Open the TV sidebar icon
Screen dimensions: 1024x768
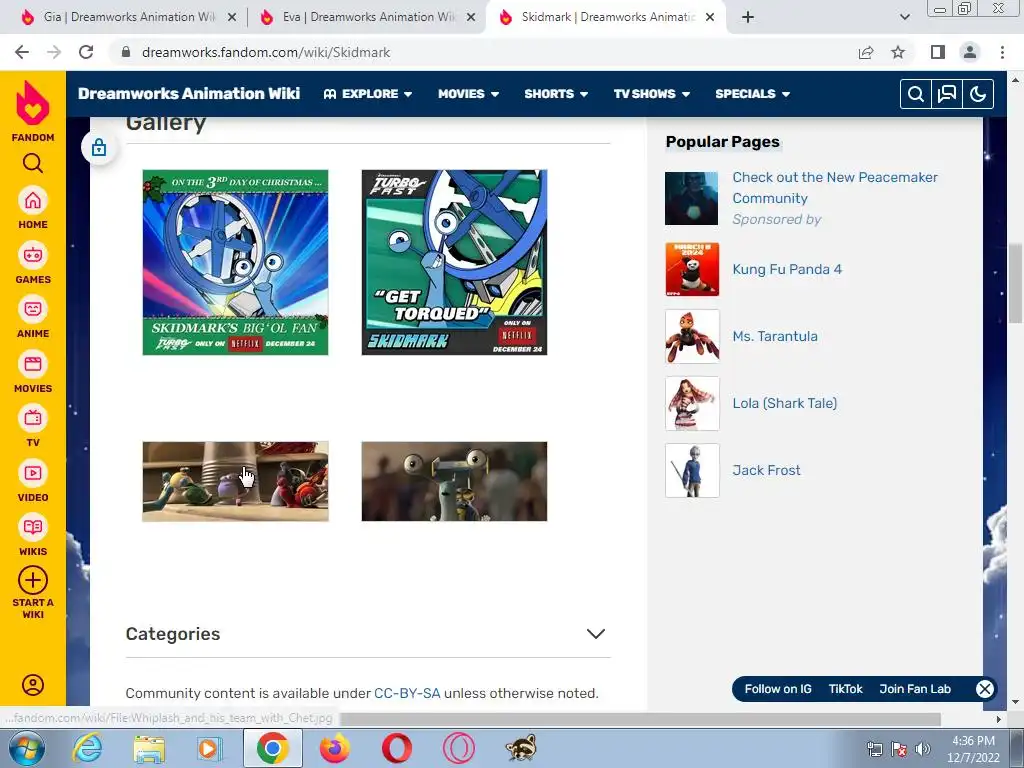coord(33,418)
